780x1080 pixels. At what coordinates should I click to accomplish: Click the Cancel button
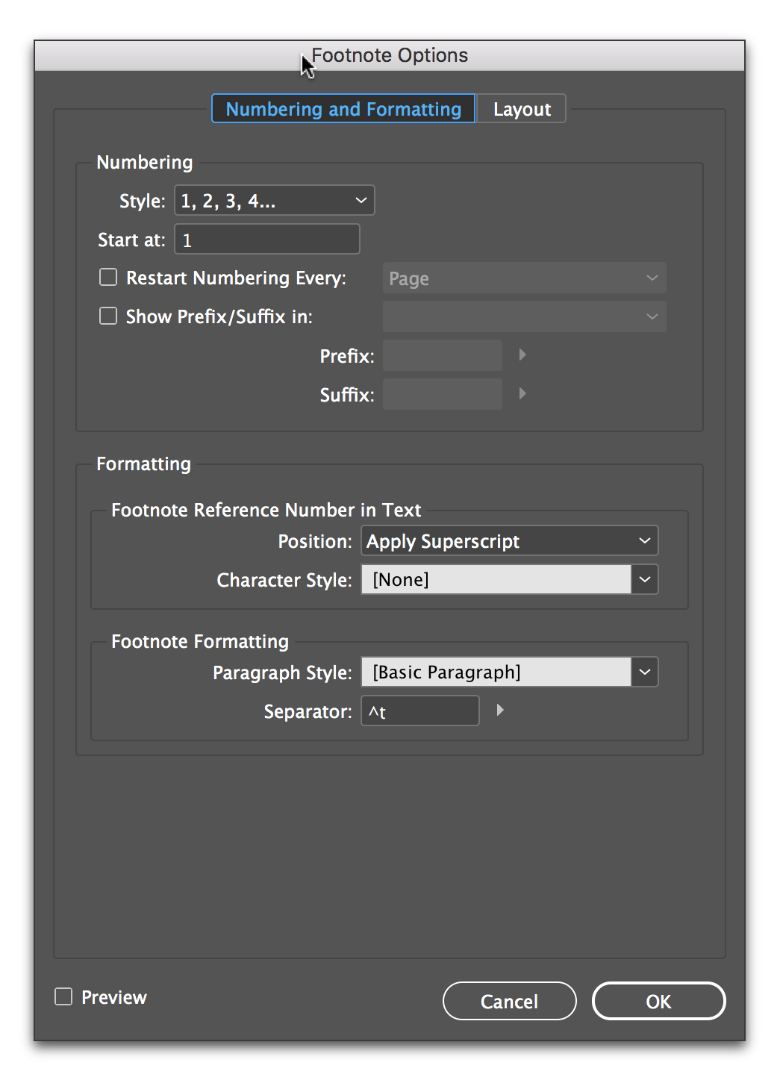509,1000
